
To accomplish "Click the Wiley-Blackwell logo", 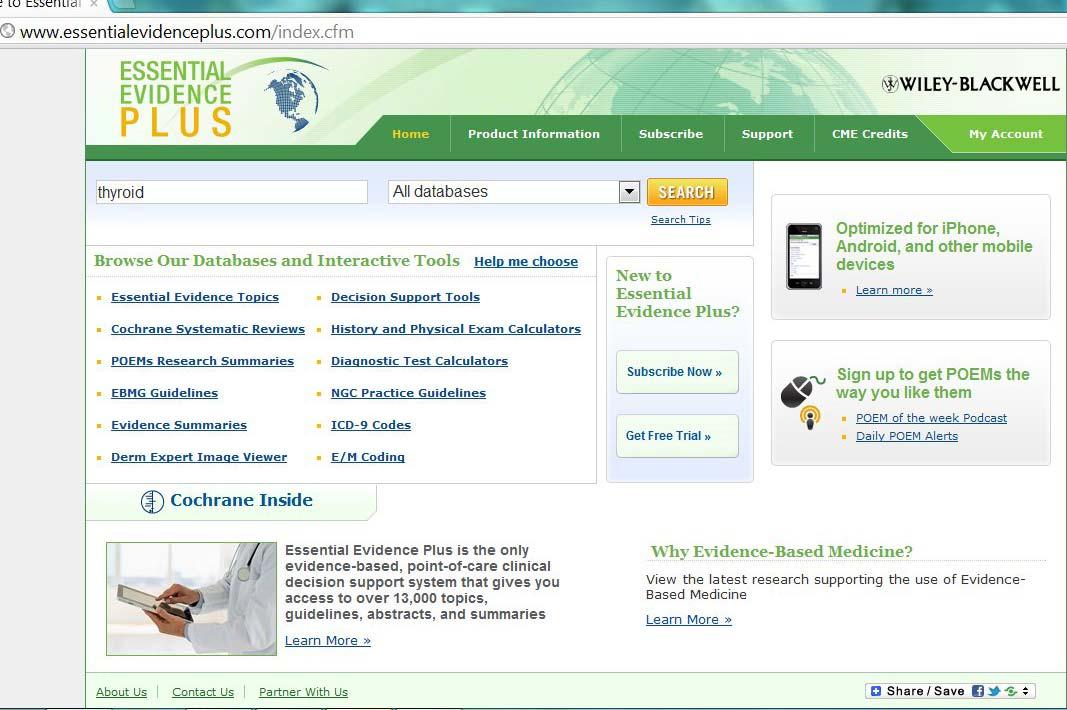I will click(x=970, y=84).
